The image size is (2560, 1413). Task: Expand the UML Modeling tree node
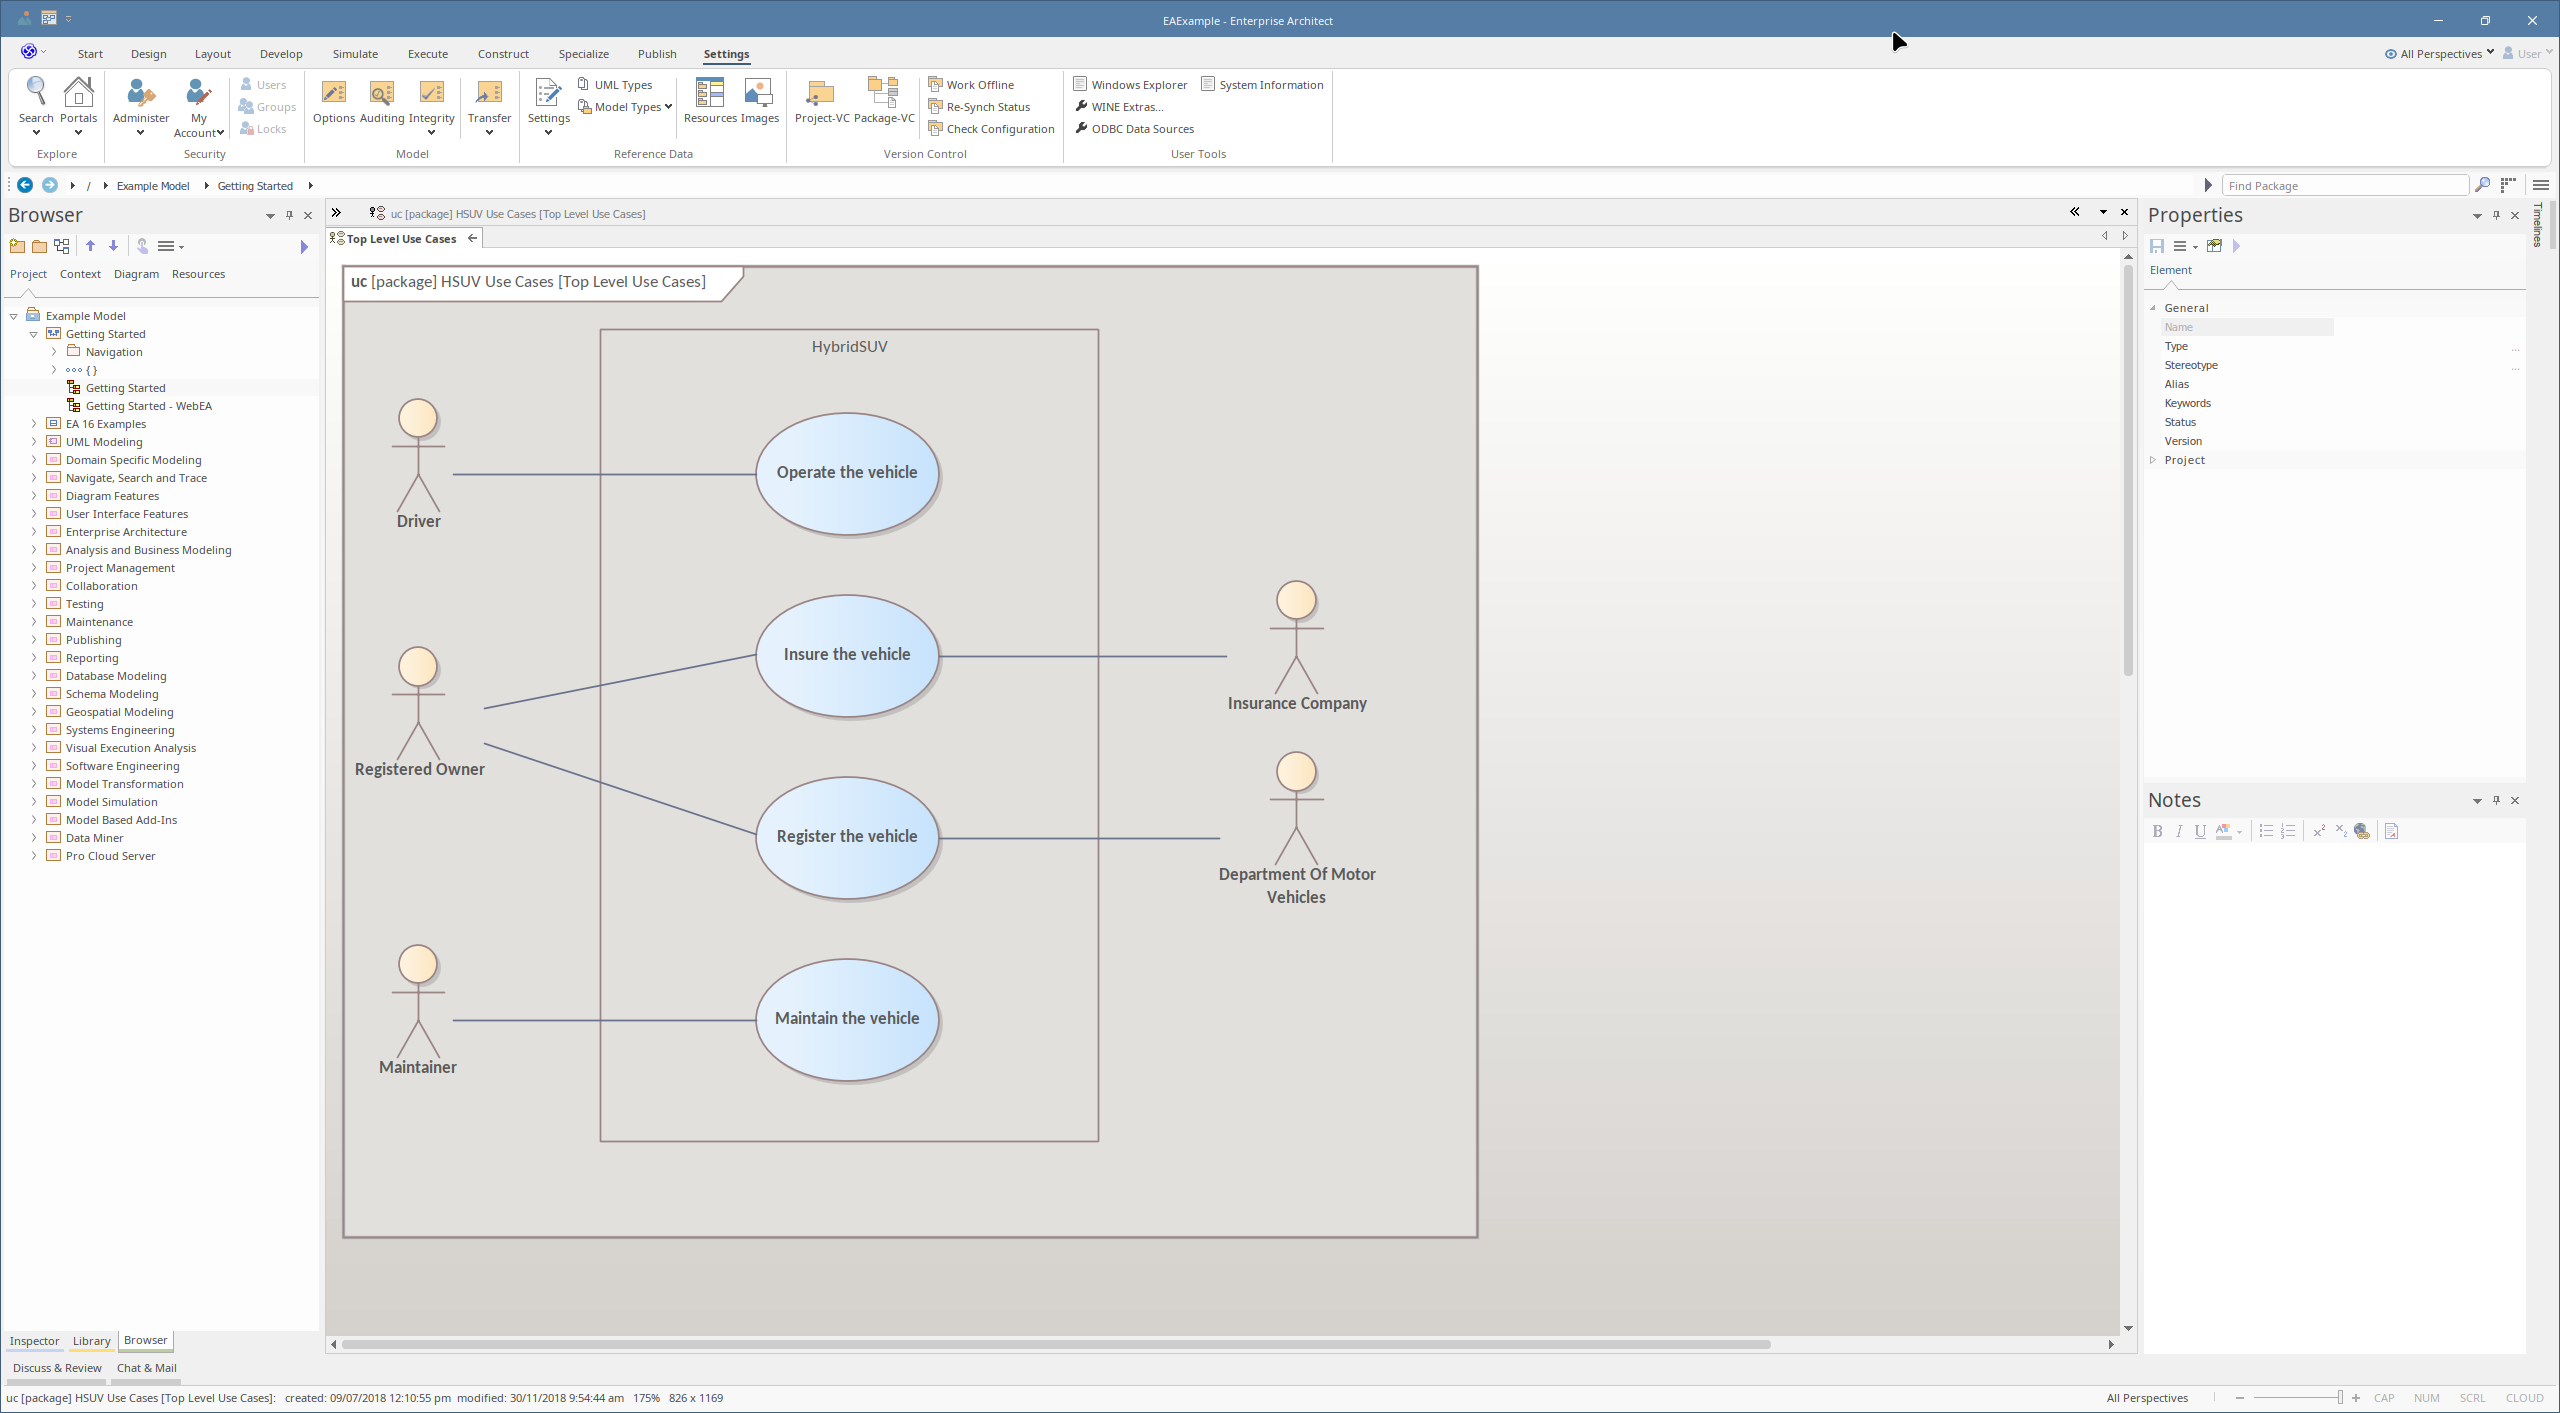coord(34,442)
